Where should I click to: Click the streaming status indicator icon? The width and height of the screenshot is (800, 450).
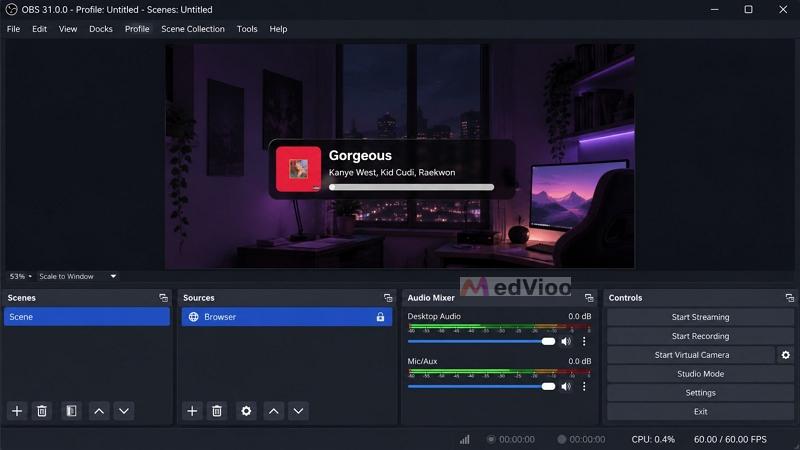(x=491, y=439)
